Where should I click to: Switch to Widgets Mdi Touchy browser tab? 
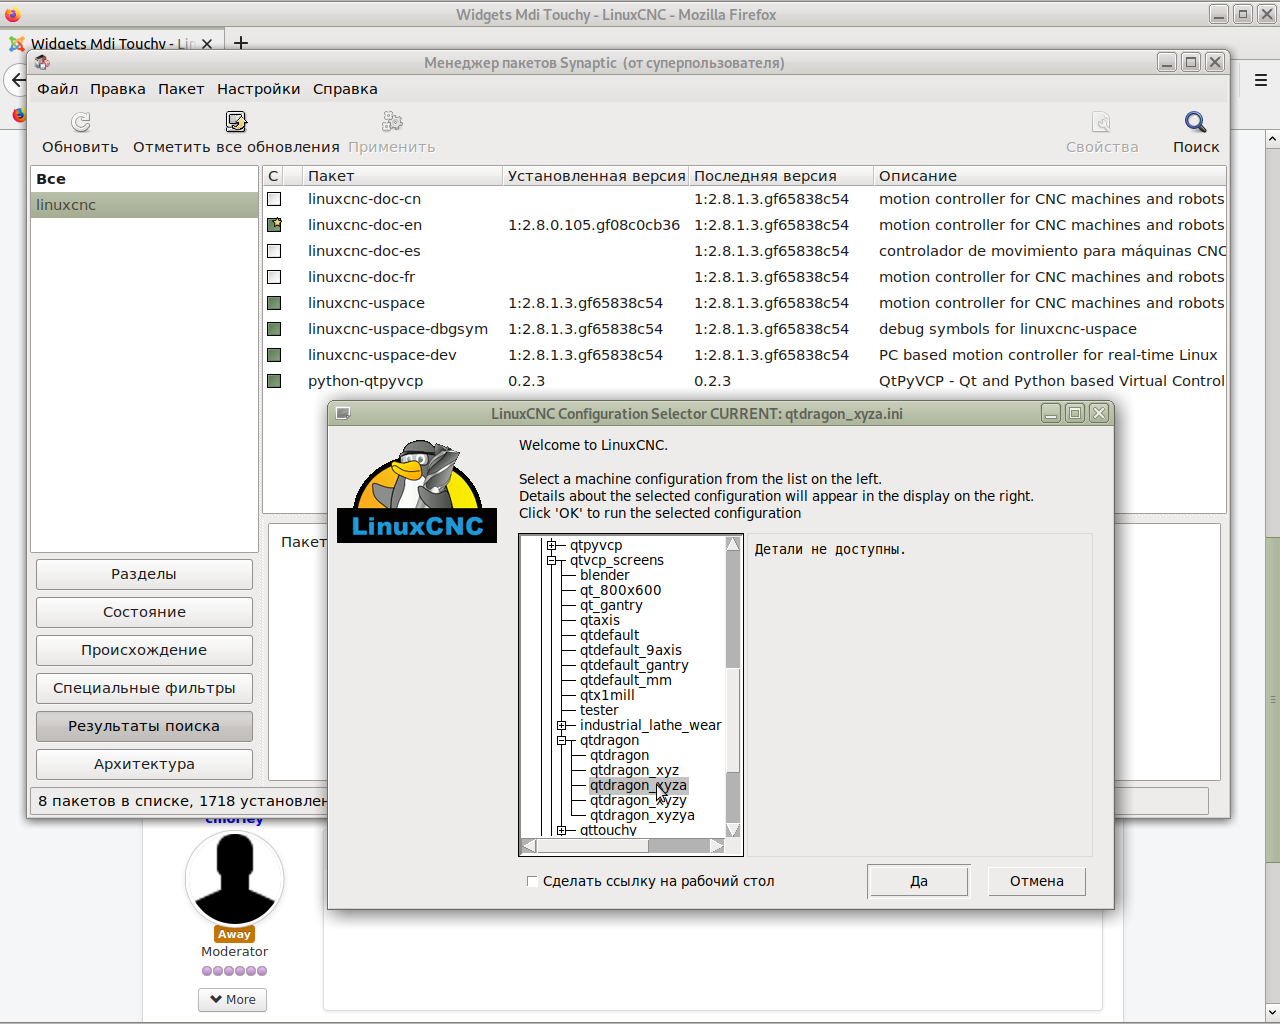tap(112, 44)
